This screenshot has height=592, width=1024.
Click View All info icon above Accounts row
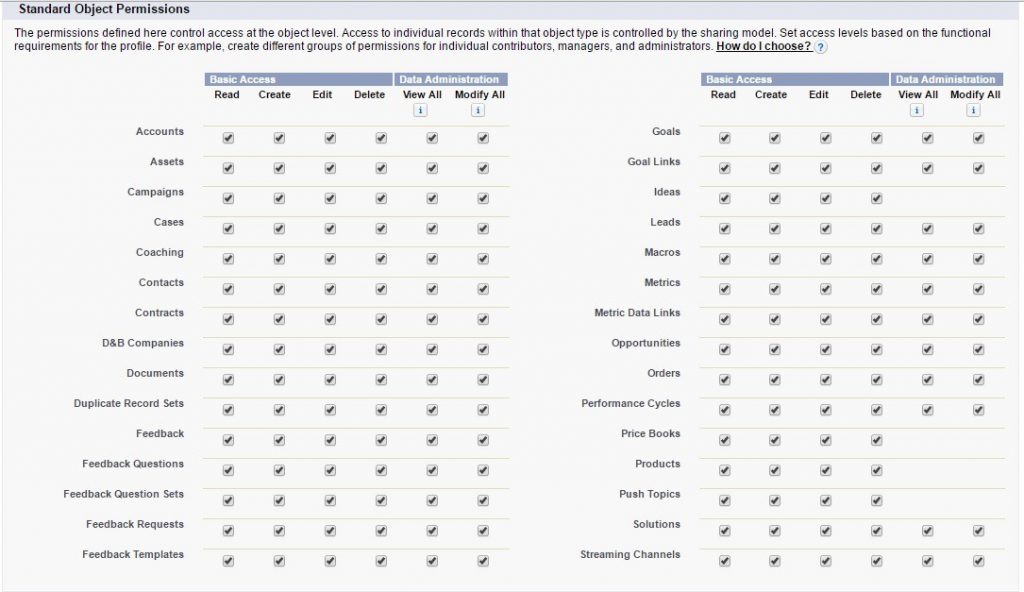420,111
